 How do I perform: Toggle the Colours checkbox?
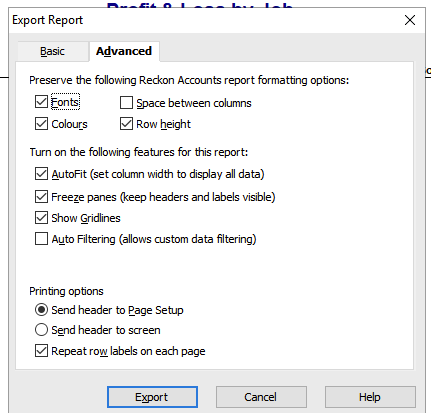[41, 124]
